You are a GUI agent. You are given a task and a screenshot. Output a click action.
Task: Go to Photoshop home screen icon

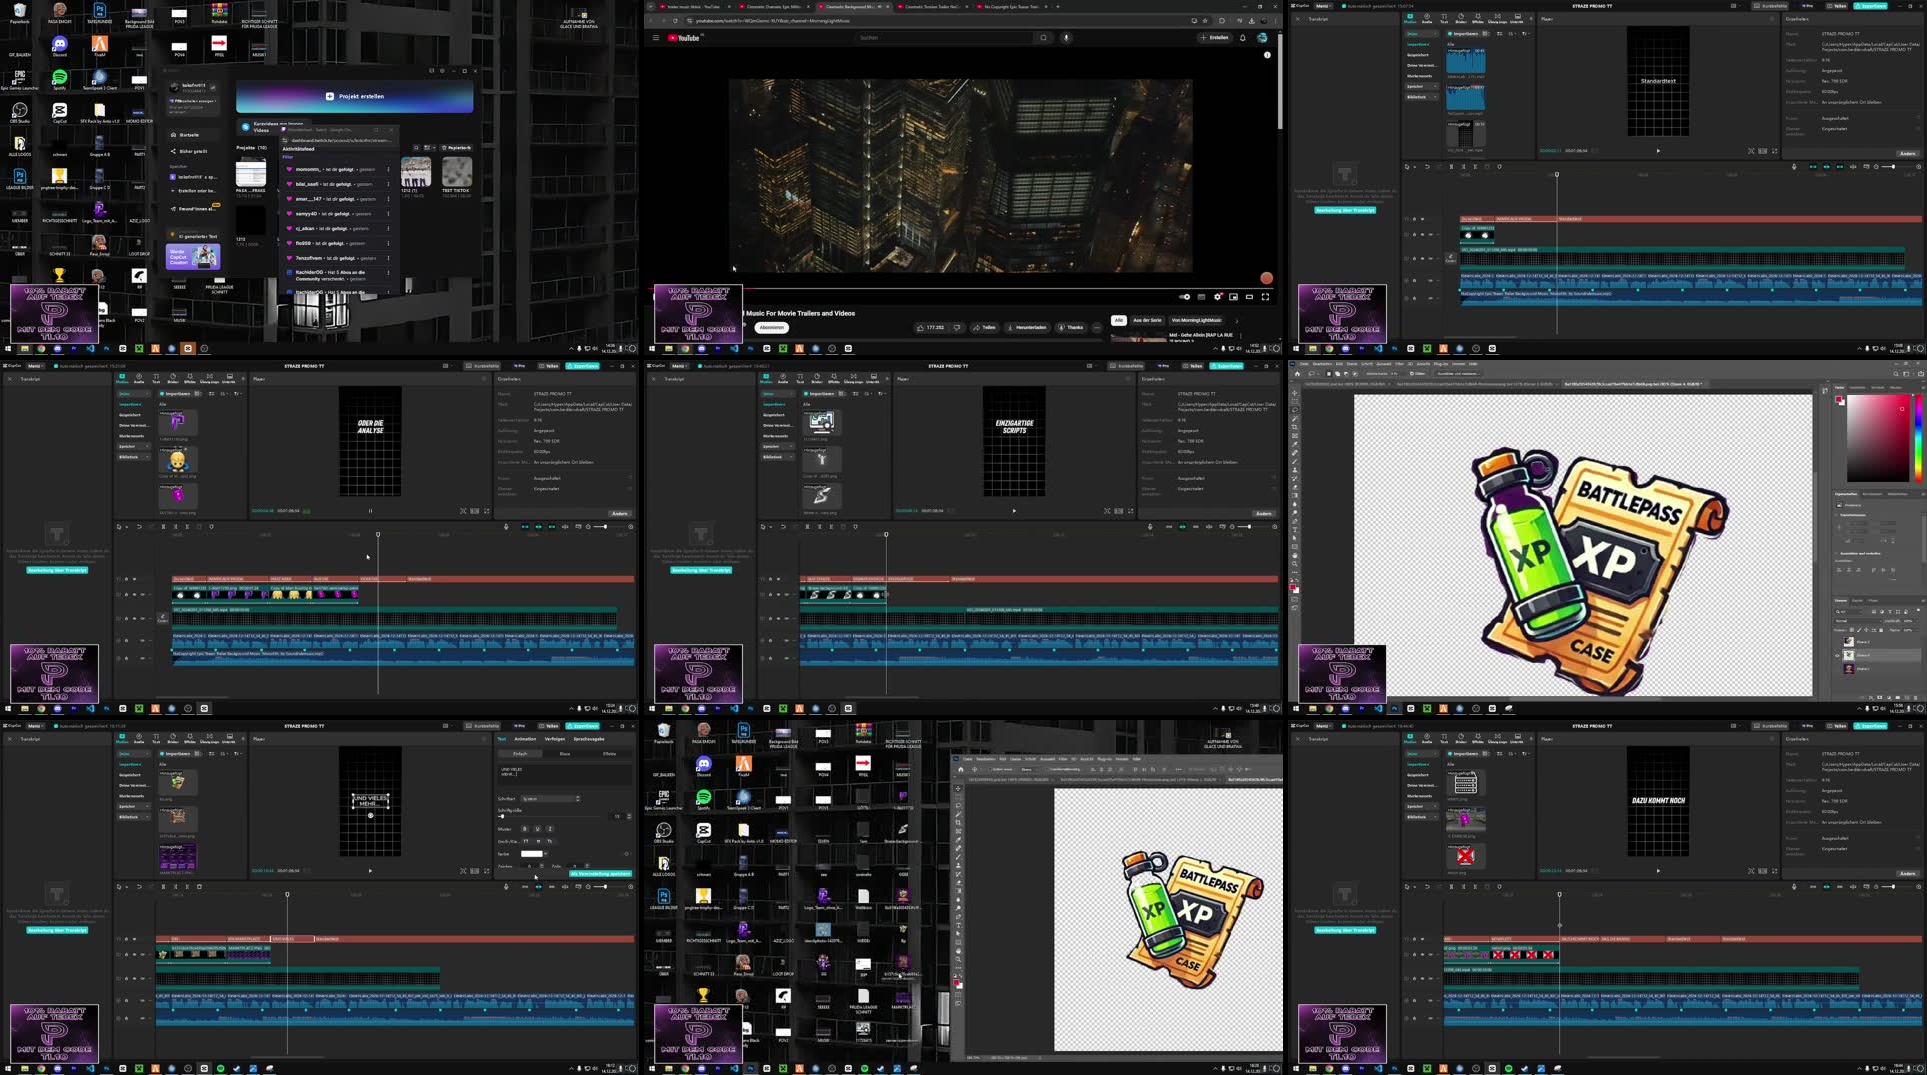pyautogui.click(x=1297, y=374)
